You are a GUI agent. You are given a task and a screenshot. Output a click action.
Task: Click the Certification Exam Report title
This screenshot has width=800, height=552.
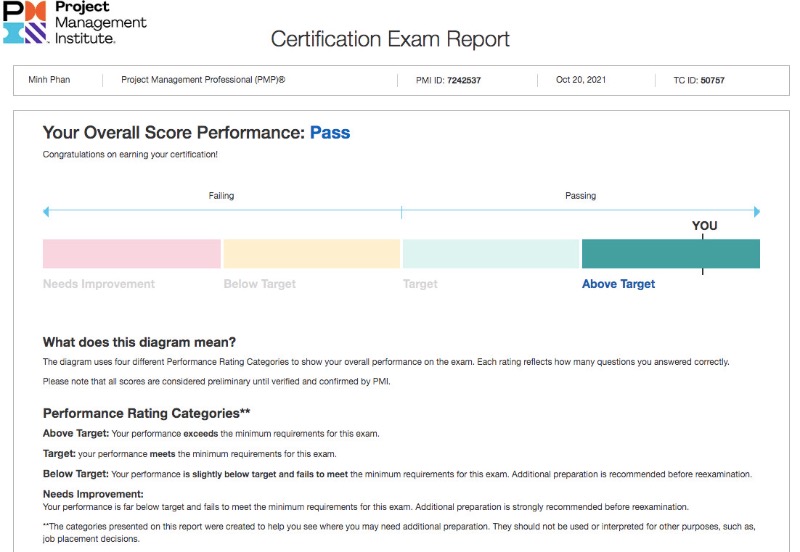[390, 39]
